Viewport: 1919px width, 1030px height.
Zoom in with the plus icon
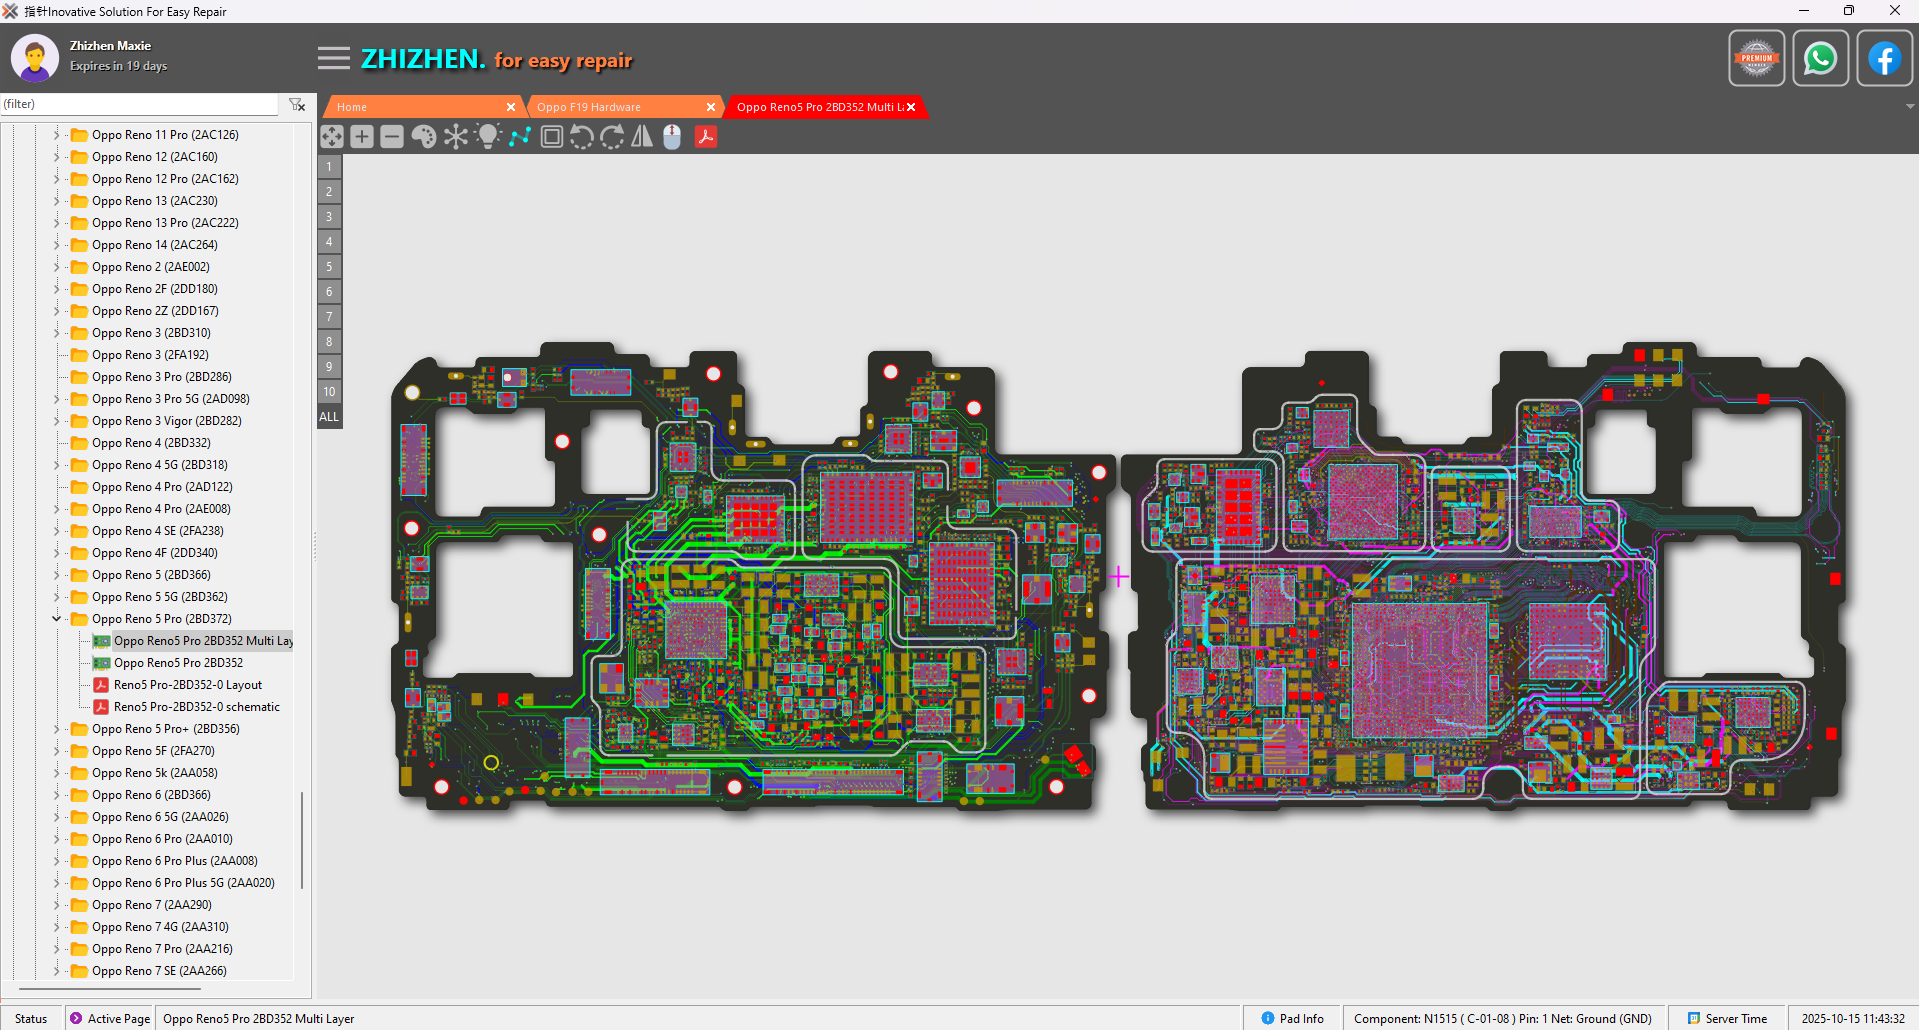[x=362, y=137]
